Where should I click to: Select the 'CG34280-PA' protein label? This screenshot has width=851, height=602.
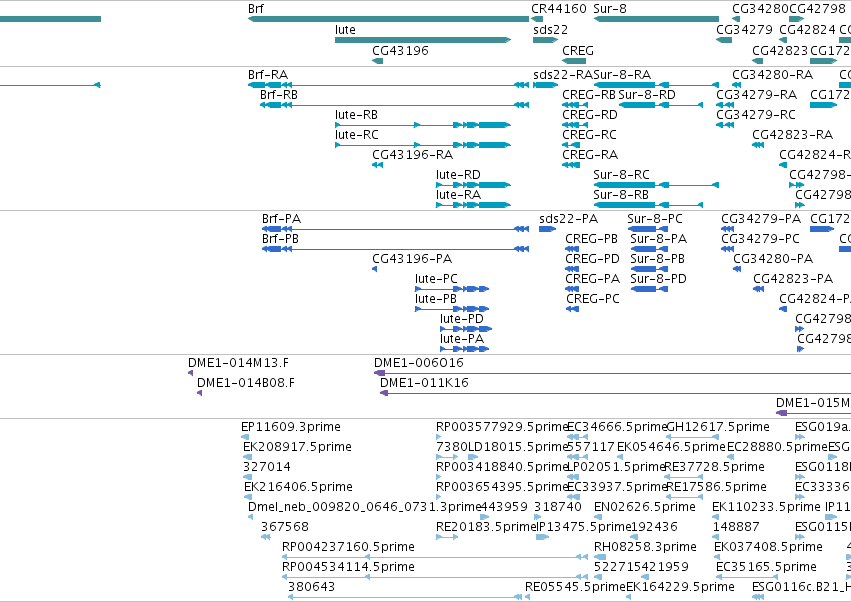pyautogui.click(x=773, y=259)
